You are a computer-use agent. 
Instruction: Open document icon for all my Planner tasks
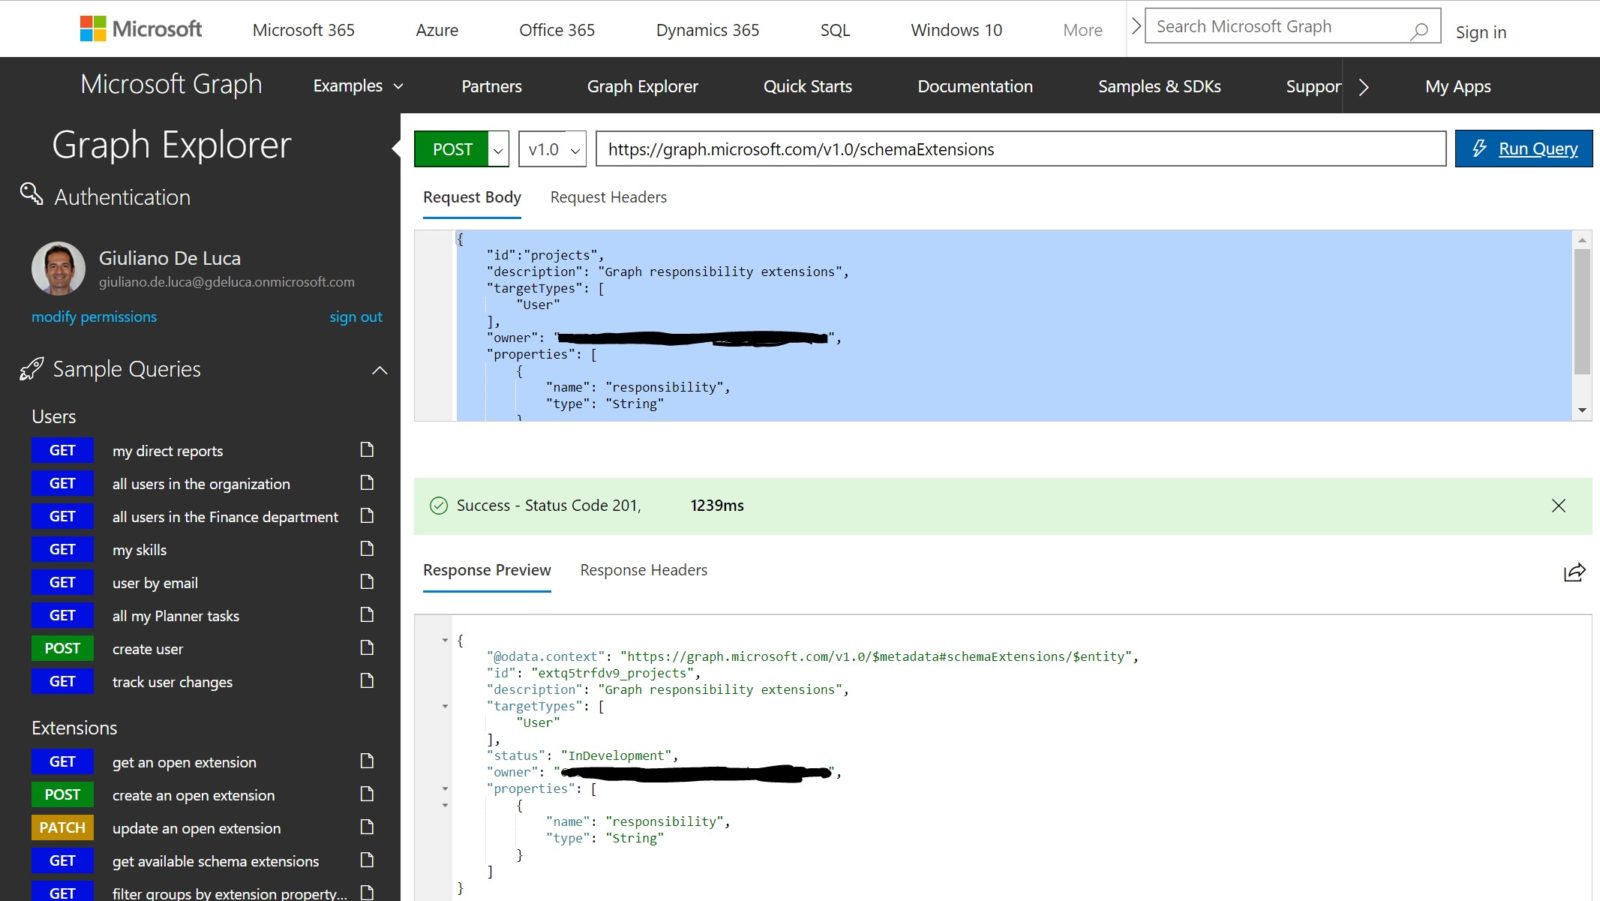[x=367, y=615]
